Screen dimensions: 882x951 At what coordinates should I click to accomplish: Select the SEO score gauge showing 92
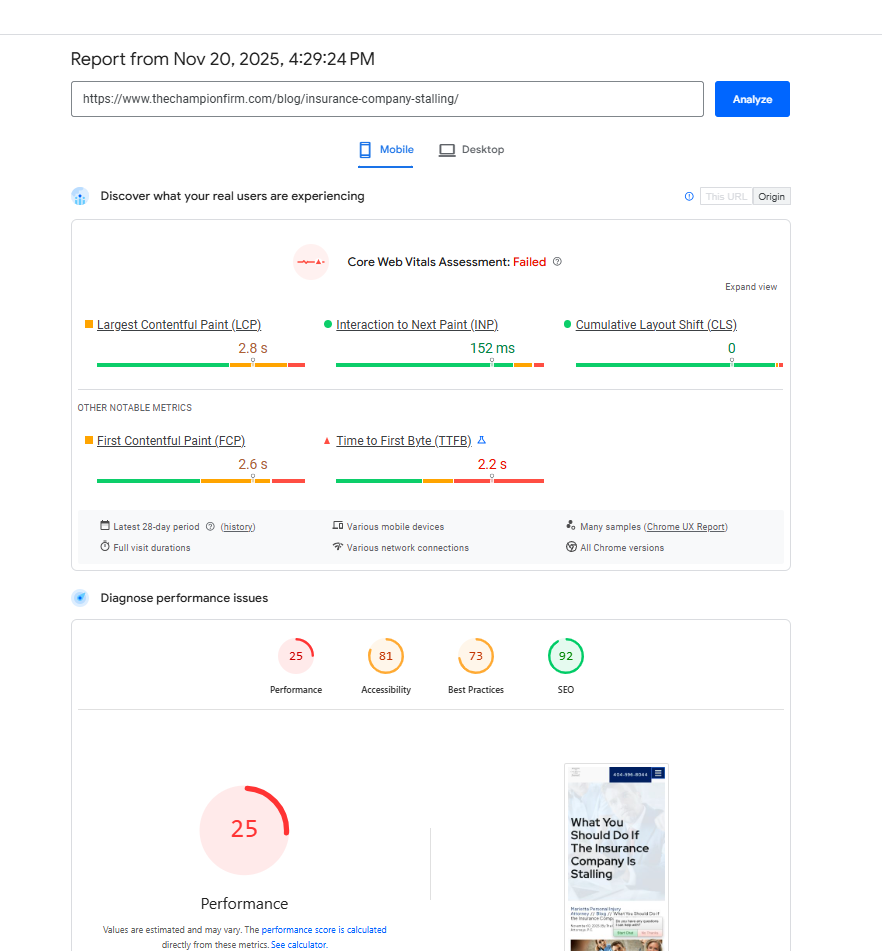tap(566, 657)
